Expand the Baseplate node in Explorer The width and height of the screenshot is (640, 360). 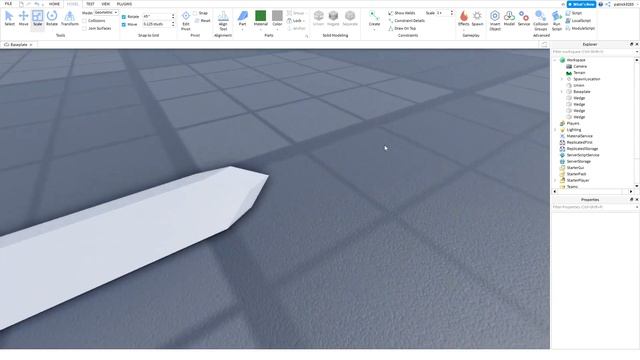tap(562, 91)
